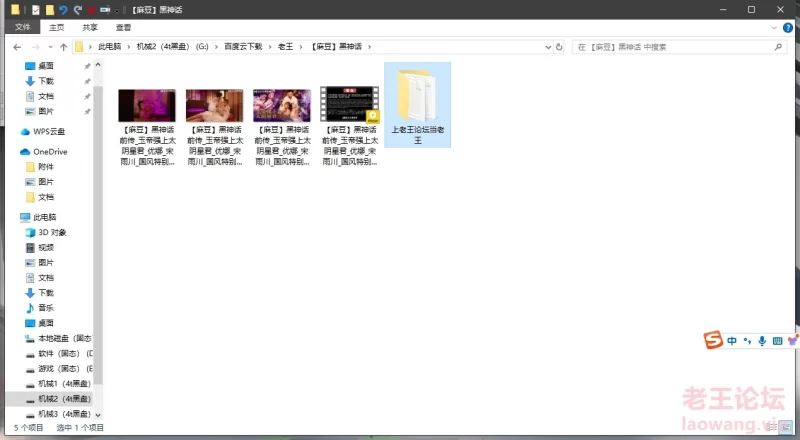The image size is (800, 440).
Task: Click 老王 in the address breadcrumb
Action: click(x=285, y=46)
